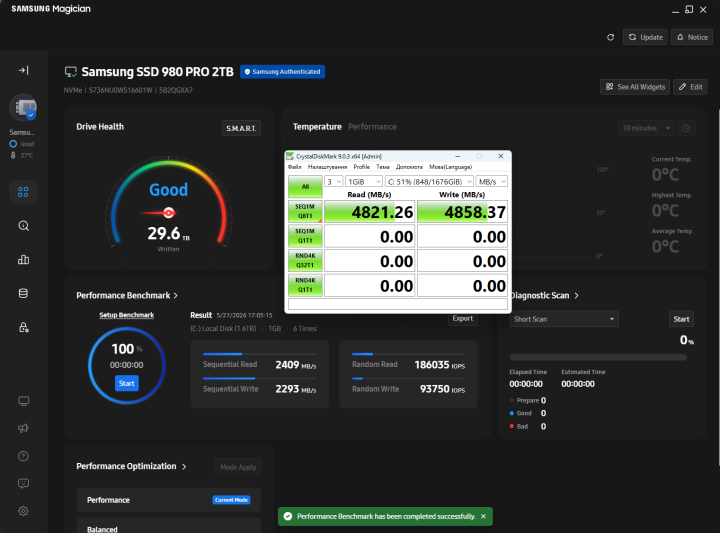Expand the Performance Optimization section chevron

(x=184, y=466)
